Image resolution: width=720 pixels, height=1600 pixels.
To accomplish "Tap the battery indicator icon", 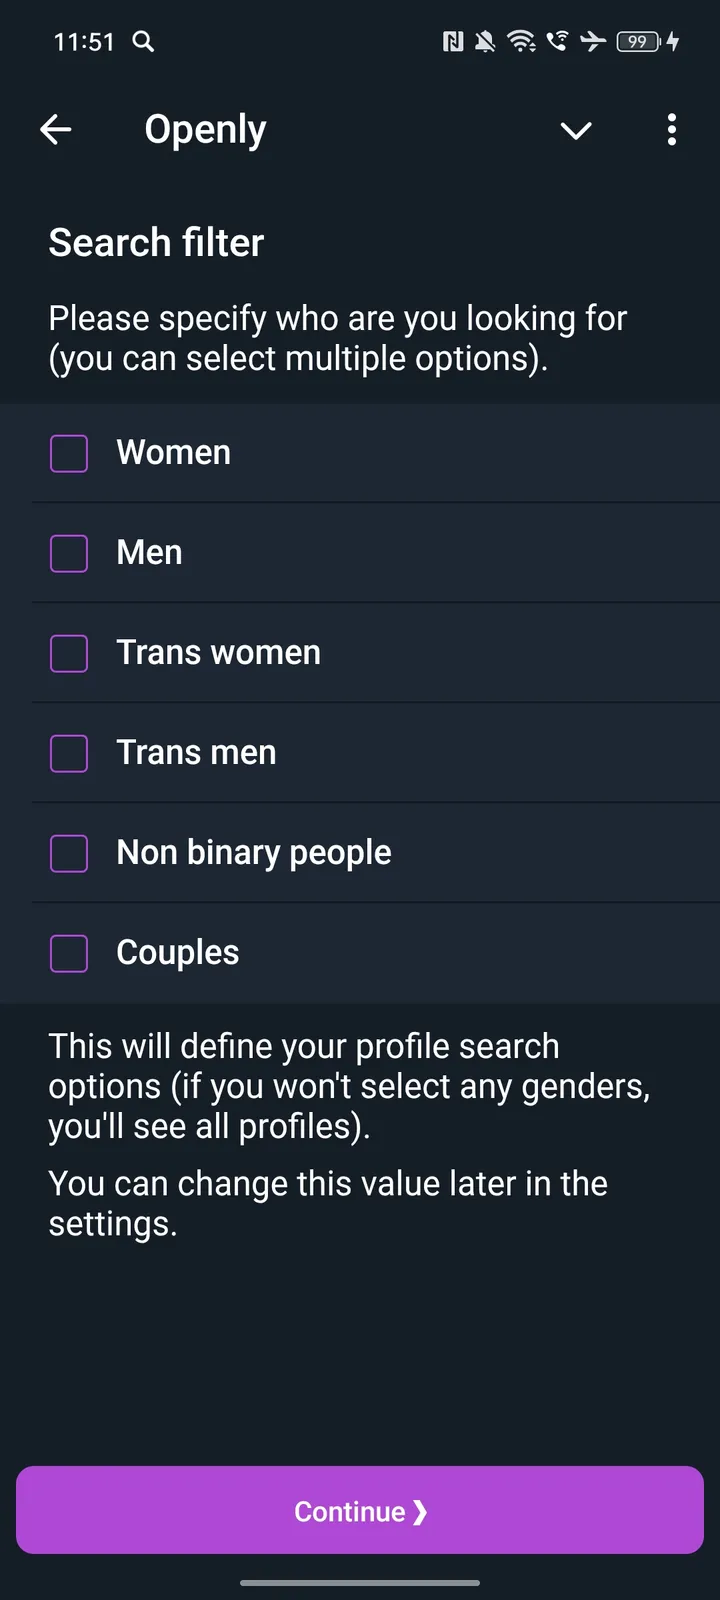I will click(638, 41).
